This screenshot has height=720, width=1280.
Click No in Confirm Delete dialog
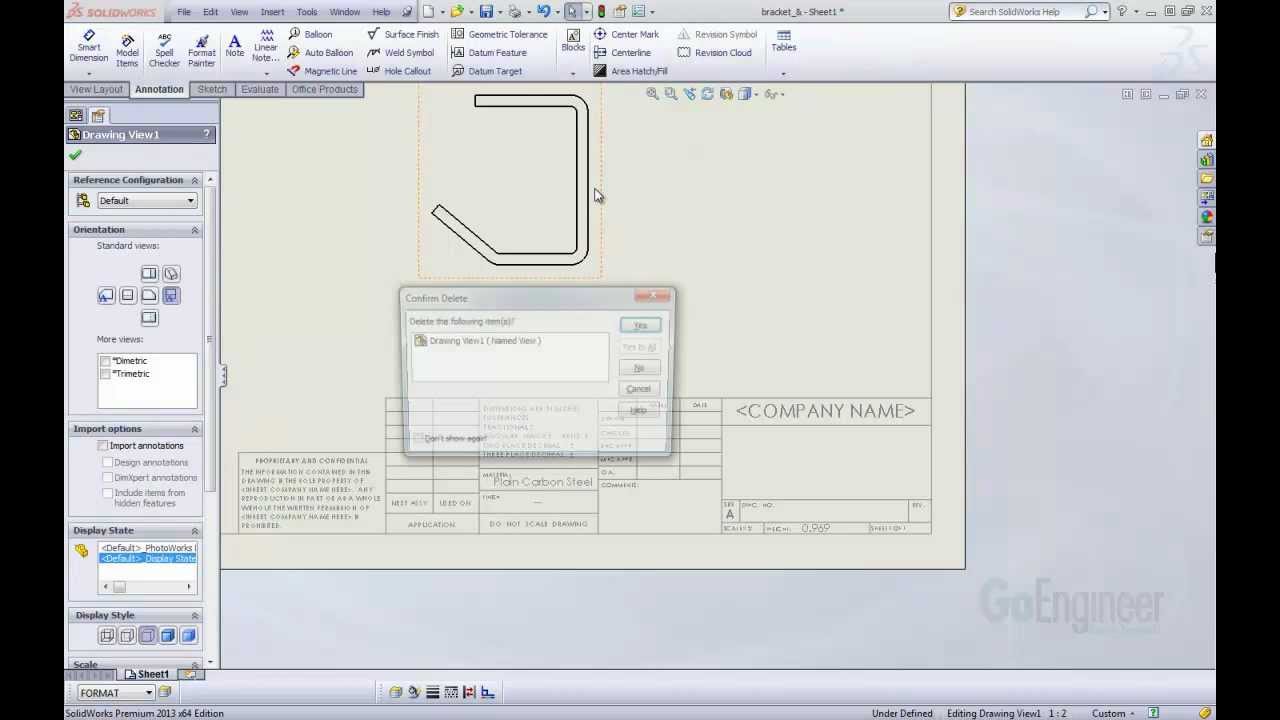[639, 368]
